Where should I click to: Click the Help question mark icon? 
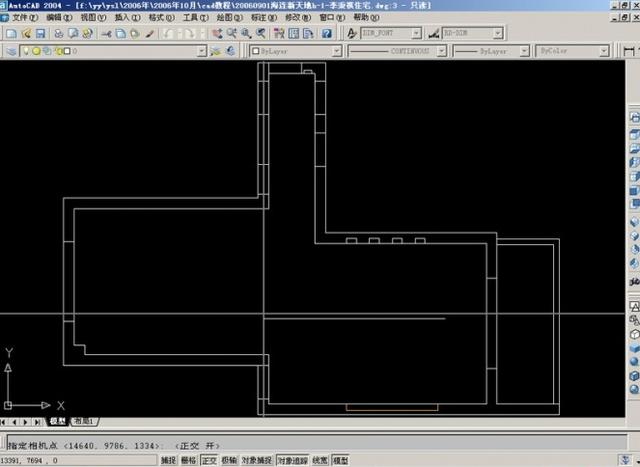coord(327,33)
